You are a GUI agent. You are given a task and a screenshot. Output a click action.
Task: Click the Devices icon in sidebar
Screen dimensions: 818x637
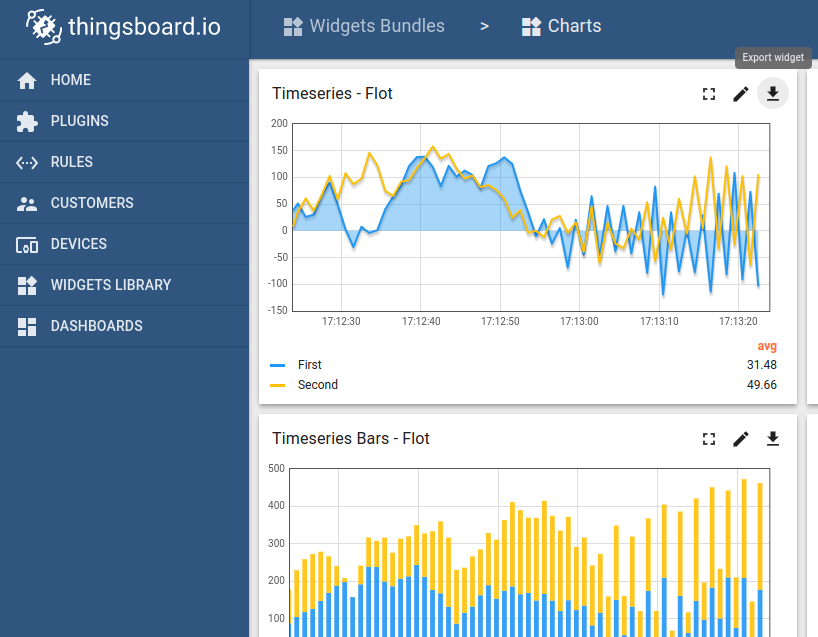coord(27,244)
